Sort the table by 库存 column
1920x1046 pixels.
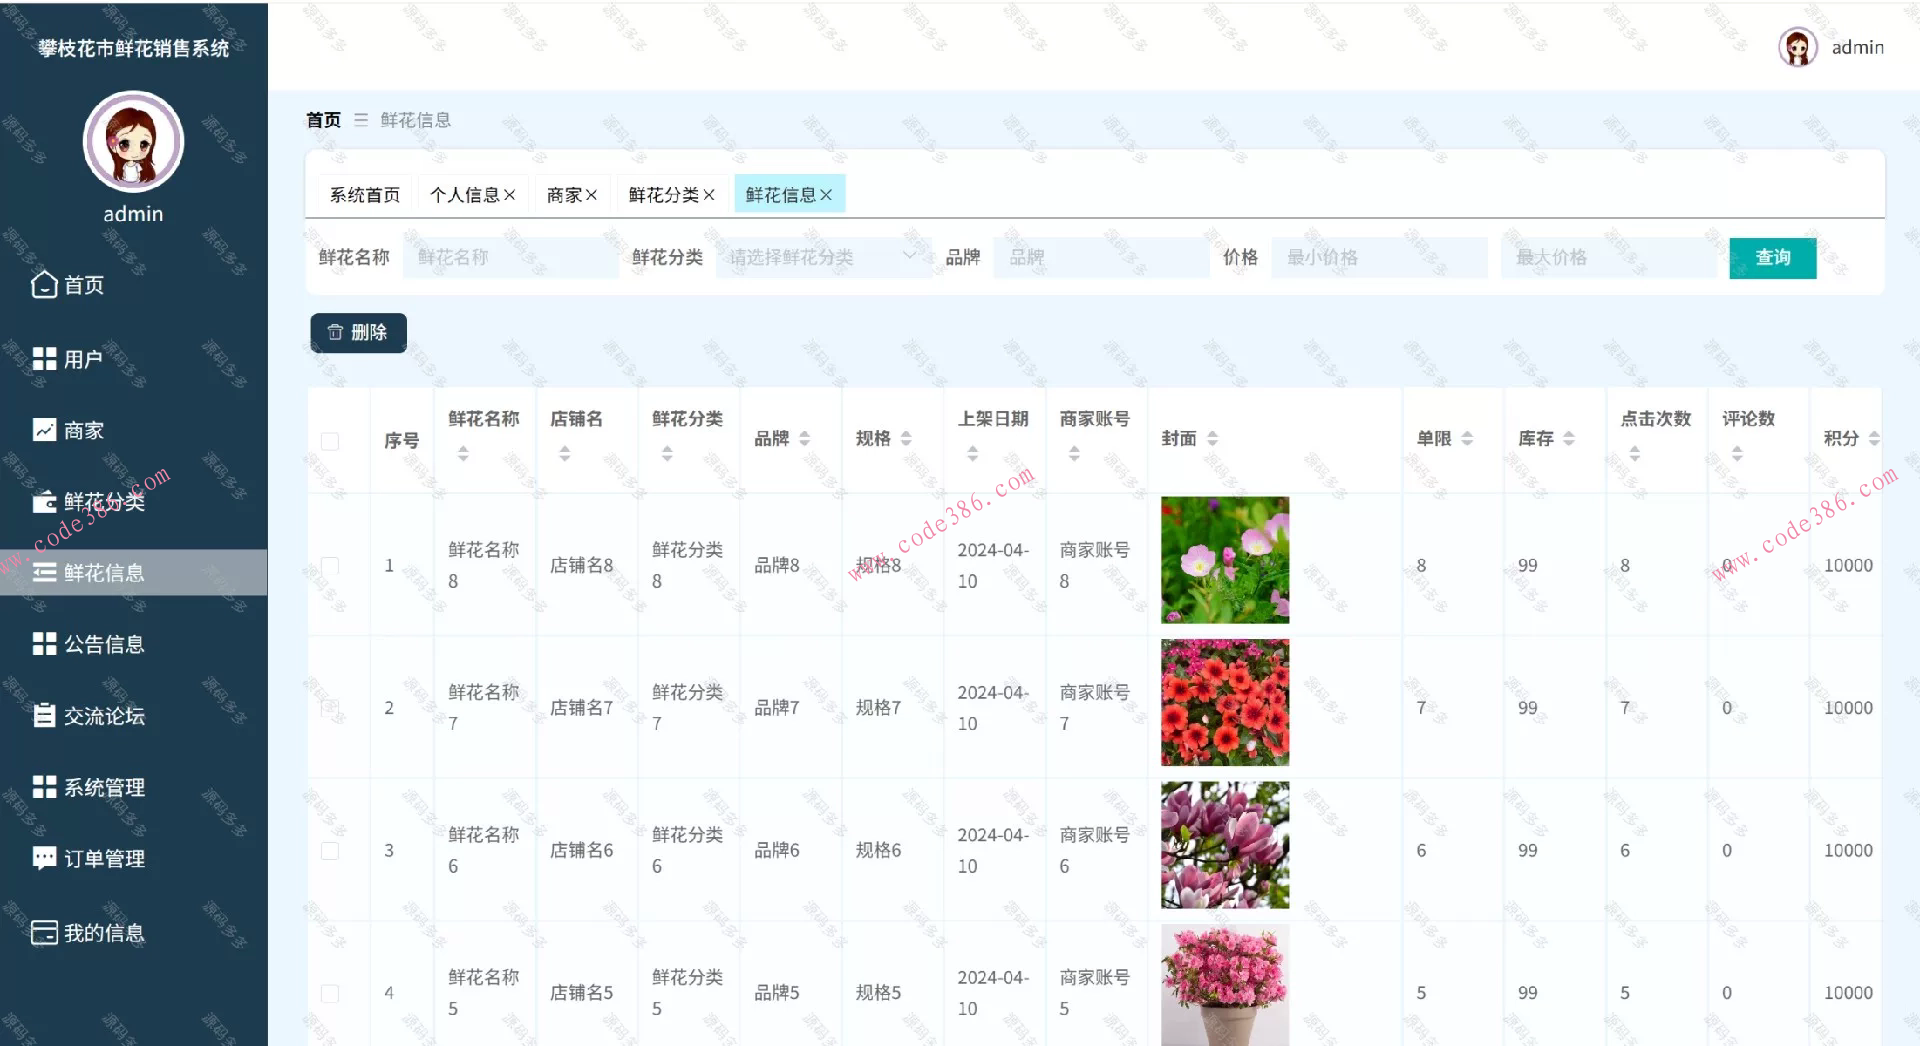pos(1567,438)
